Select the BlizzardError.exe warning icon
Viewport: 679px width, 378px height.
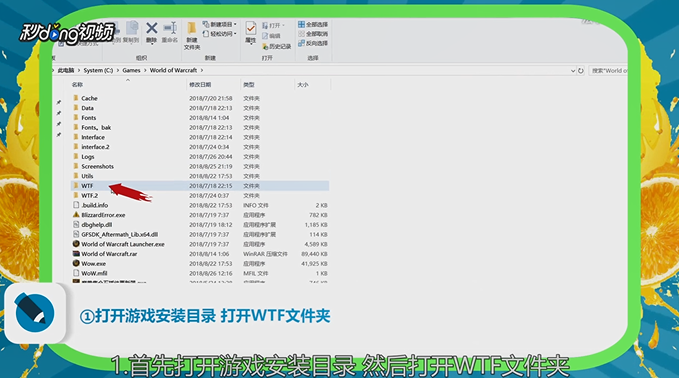76,215
